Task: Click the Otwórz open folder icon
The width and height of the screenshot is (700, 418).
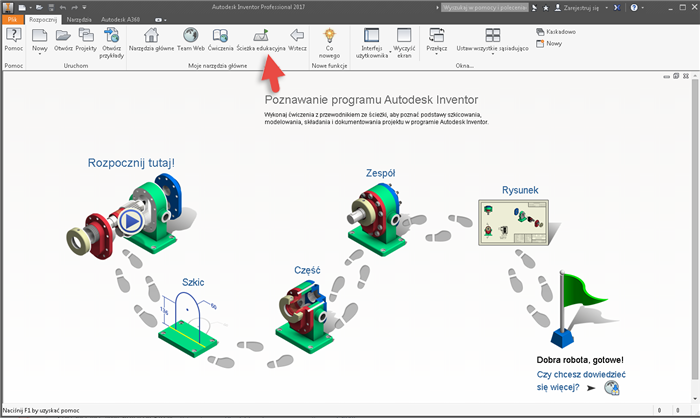Action: click(63, 35)
